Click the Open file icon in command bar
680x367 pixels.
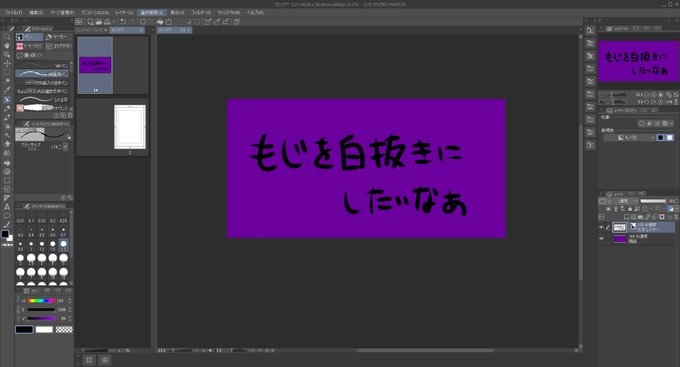click(x=98, y=21)
